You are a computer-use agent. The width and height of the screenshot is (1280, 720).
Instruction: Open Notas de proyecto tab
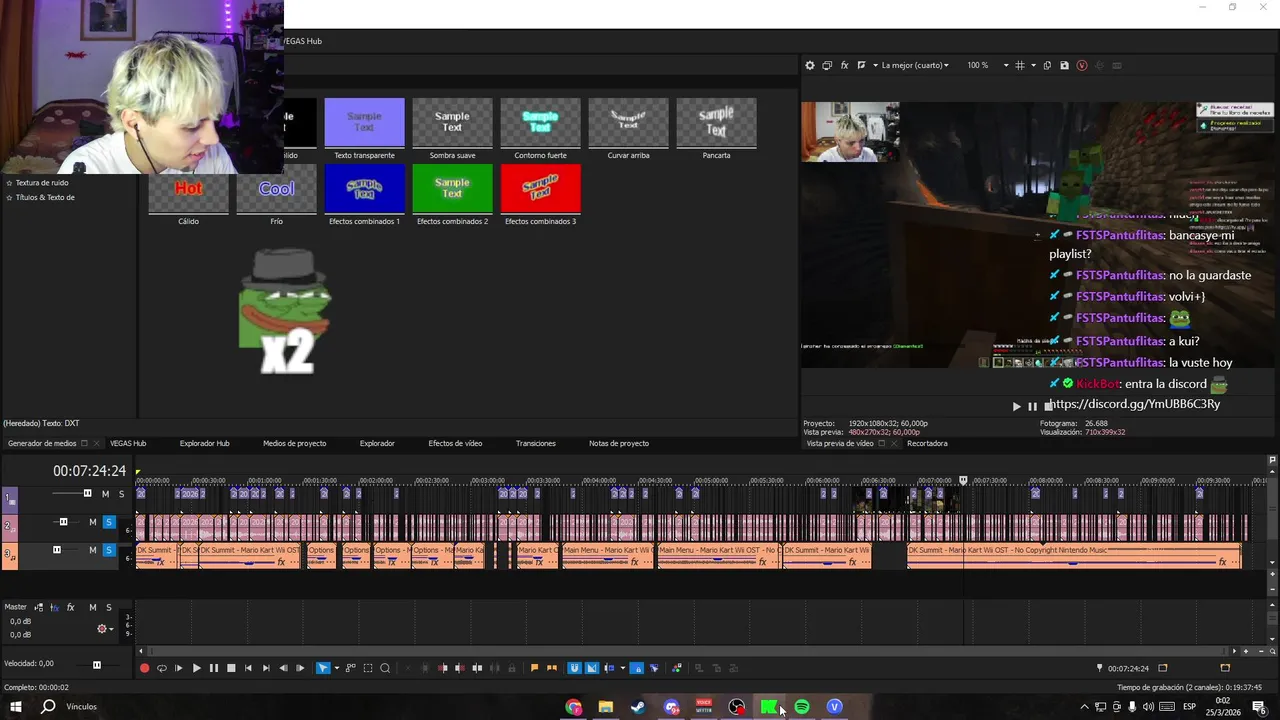pos(619,443)
